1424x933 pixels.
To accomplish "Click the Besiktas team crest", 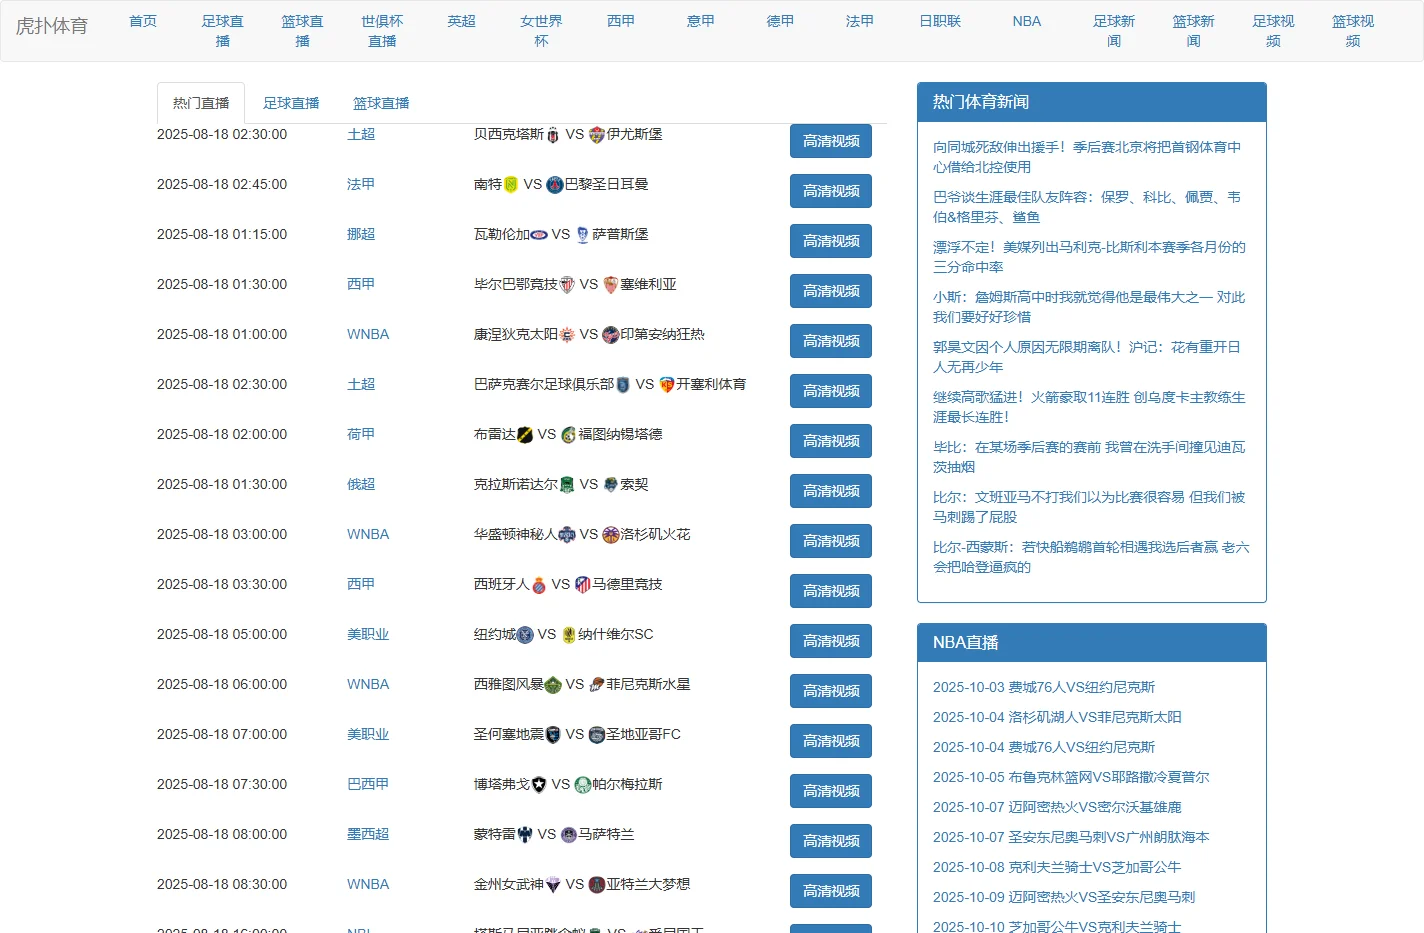I will click(553, 135).
